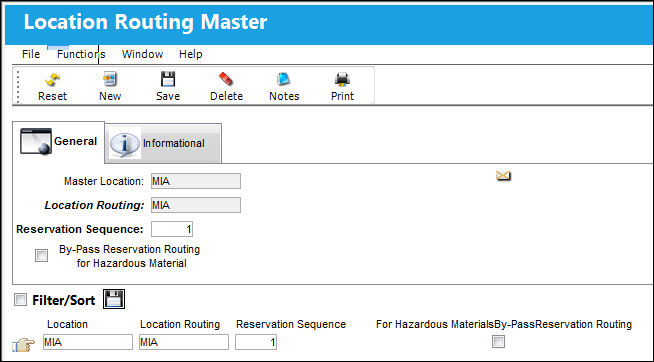Switch to the General tab
The height and width of the screenshot is (362, 654).
click(x=59, y=142)
